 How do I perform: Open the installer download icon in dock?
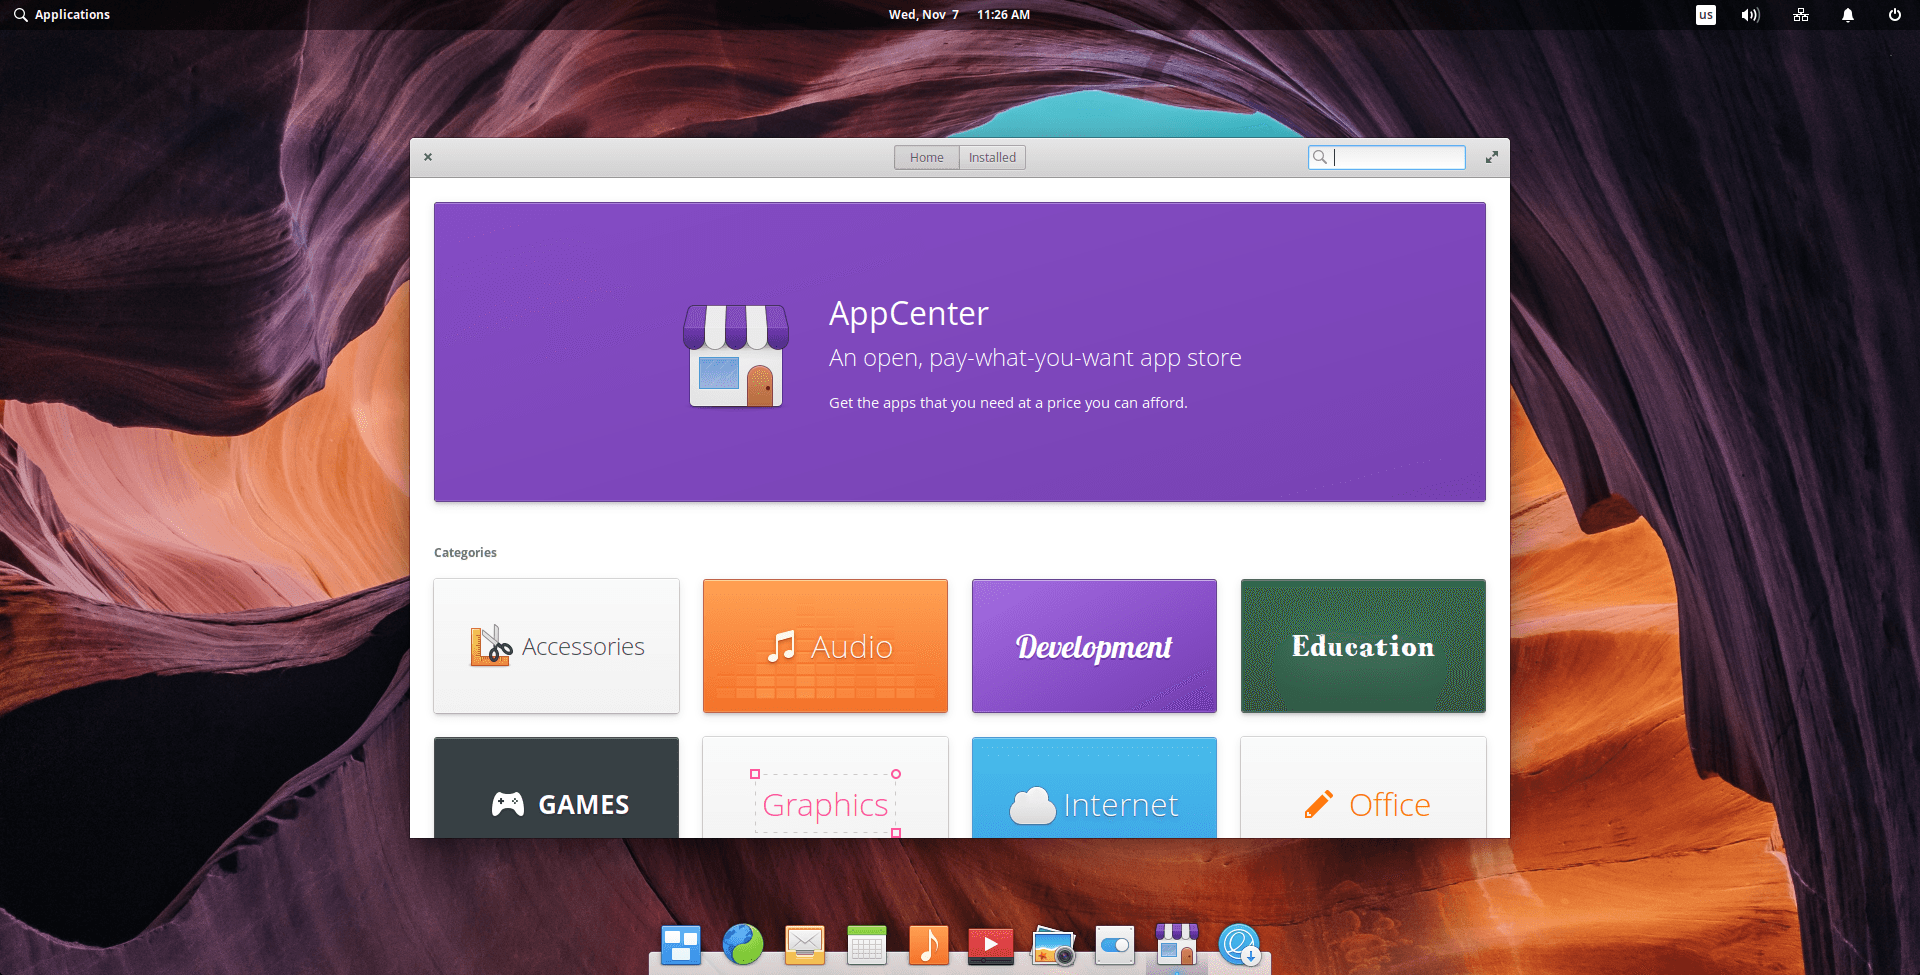pyautogui.click(x=1239, y=945)
